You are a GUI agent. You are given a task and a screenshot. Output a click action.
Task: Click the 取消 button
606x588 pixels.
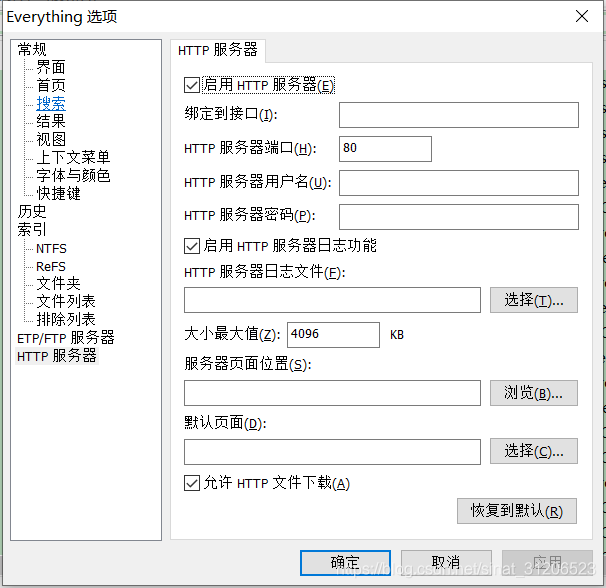click(x=446, y=563)
